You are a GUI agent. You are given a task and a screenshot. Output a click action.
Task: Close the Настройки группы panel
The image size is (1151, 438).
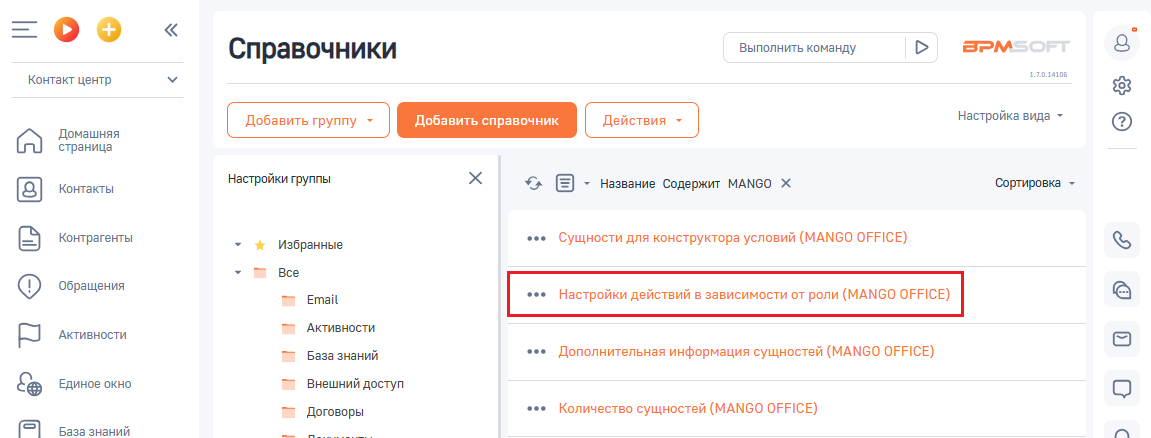pos(476,178)
